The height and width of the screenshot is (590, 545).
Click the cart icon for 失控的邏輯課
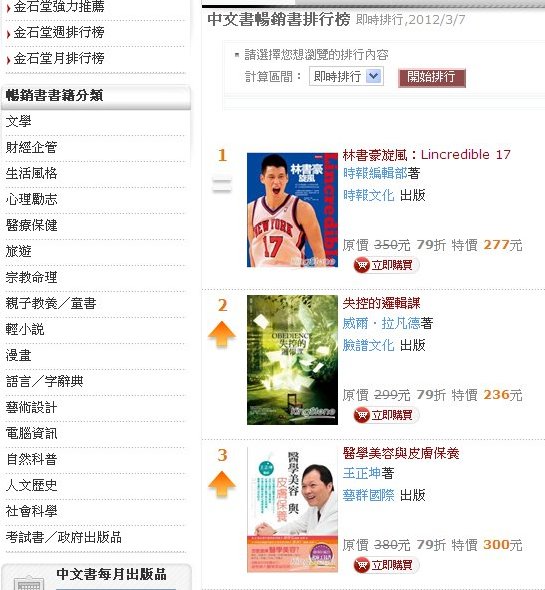pos(362,415)
